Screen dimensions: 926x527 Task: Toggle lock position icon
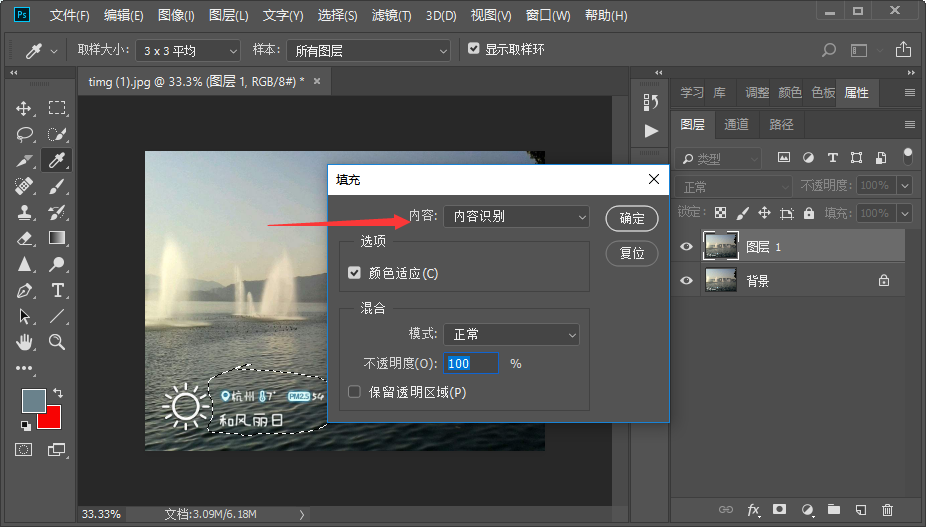pyautogui.click(x=764, y=213)
